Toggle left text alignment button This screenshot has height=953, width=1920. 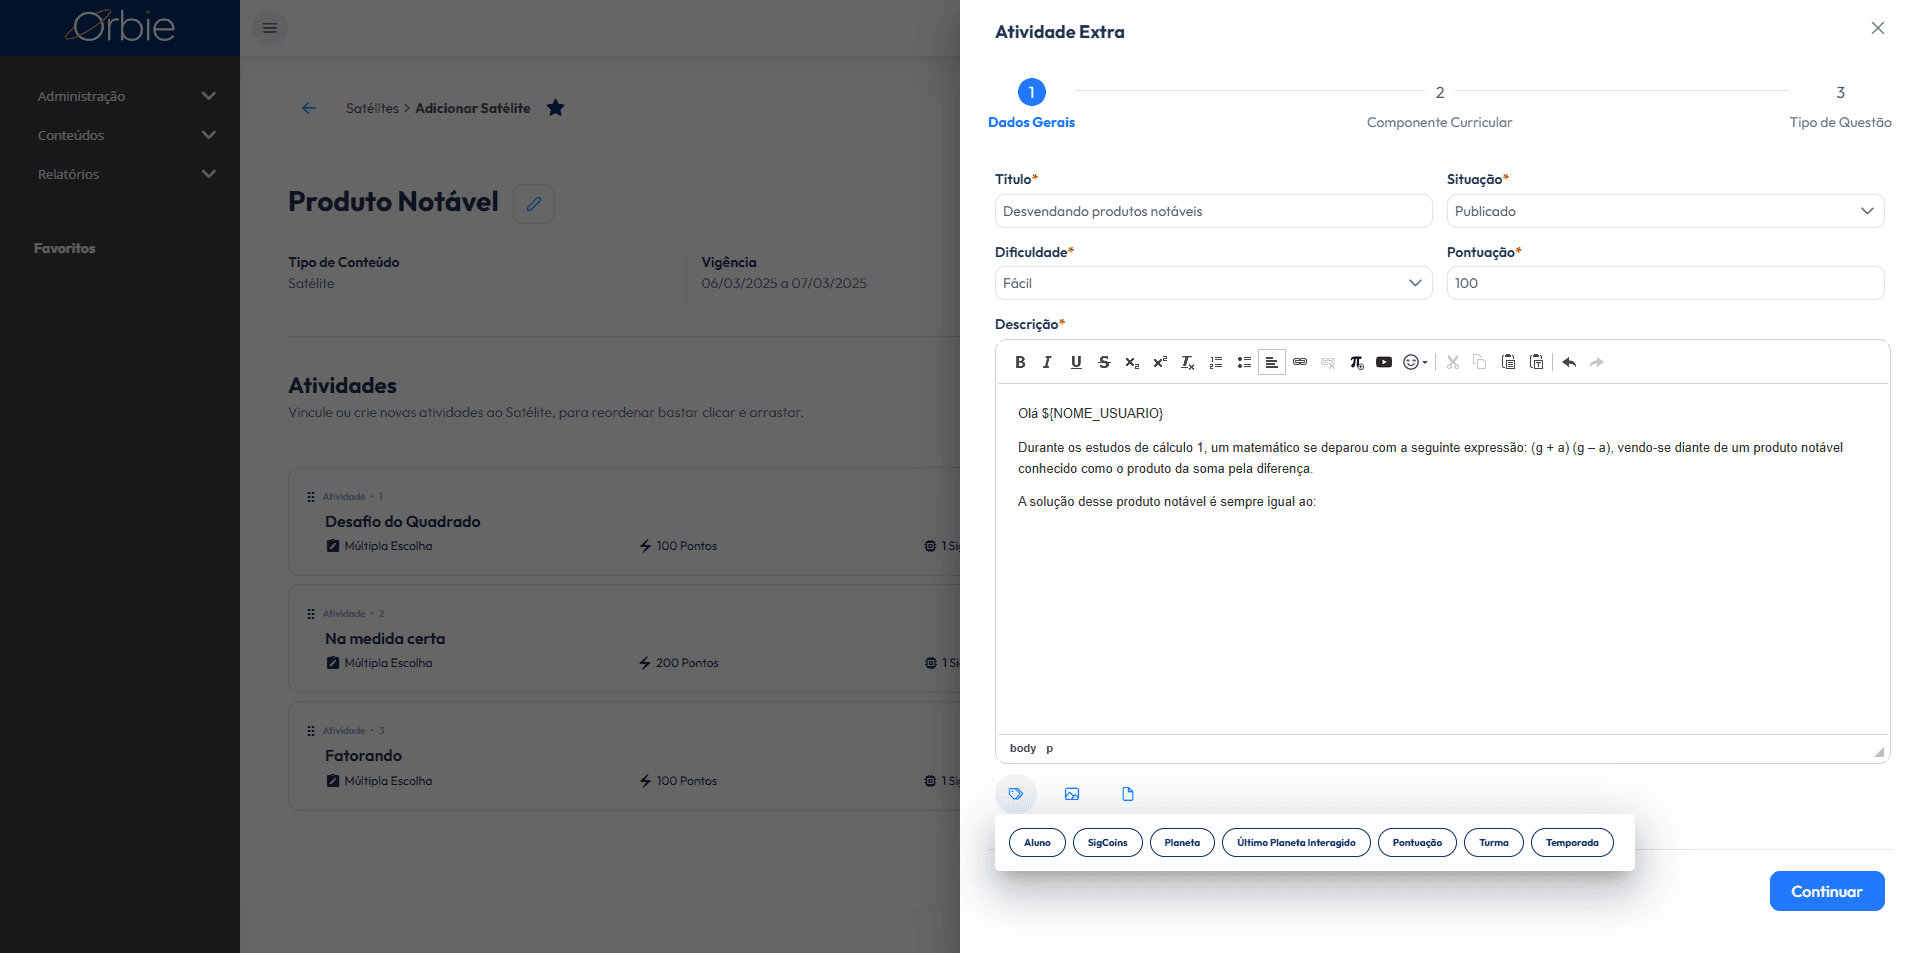tap(1272, 362)
